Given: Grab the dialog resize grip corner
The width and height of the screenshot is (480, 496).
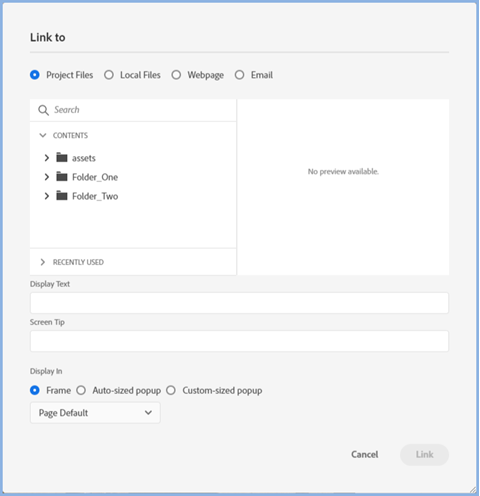Looking at the screenshot, I should (x=473, y=489).
